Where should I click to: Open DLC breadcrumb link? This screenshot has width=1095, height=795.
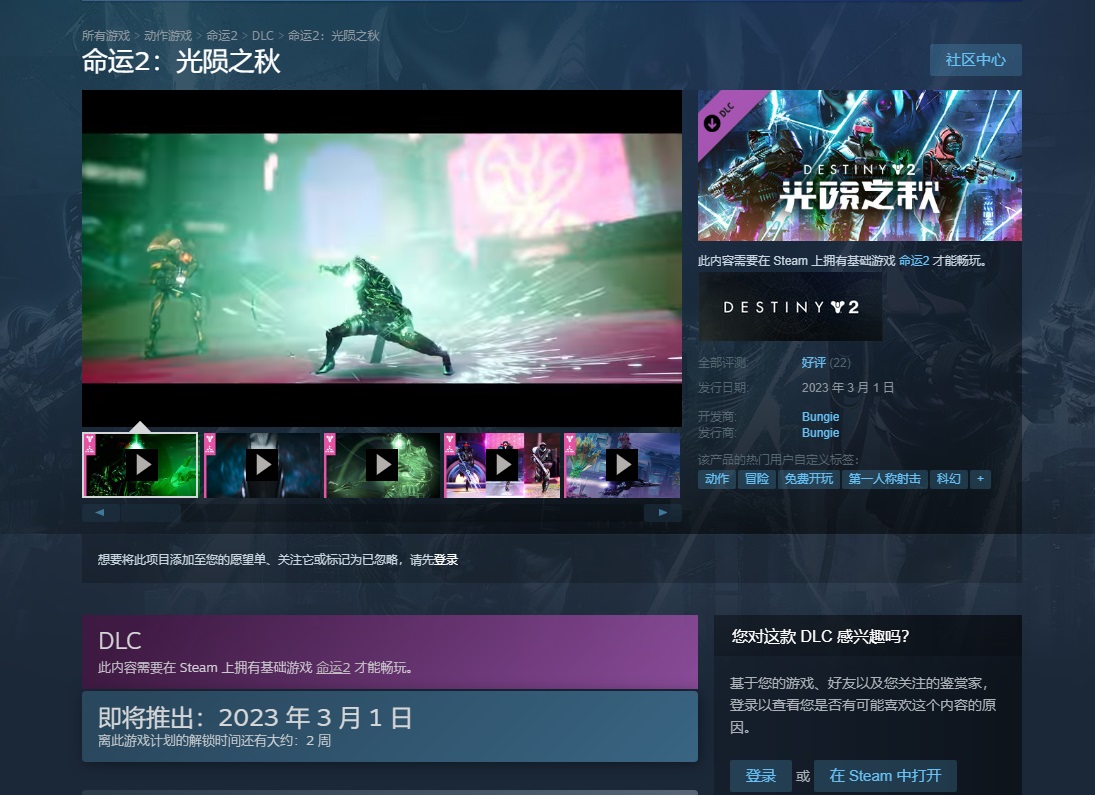[263, 36]
